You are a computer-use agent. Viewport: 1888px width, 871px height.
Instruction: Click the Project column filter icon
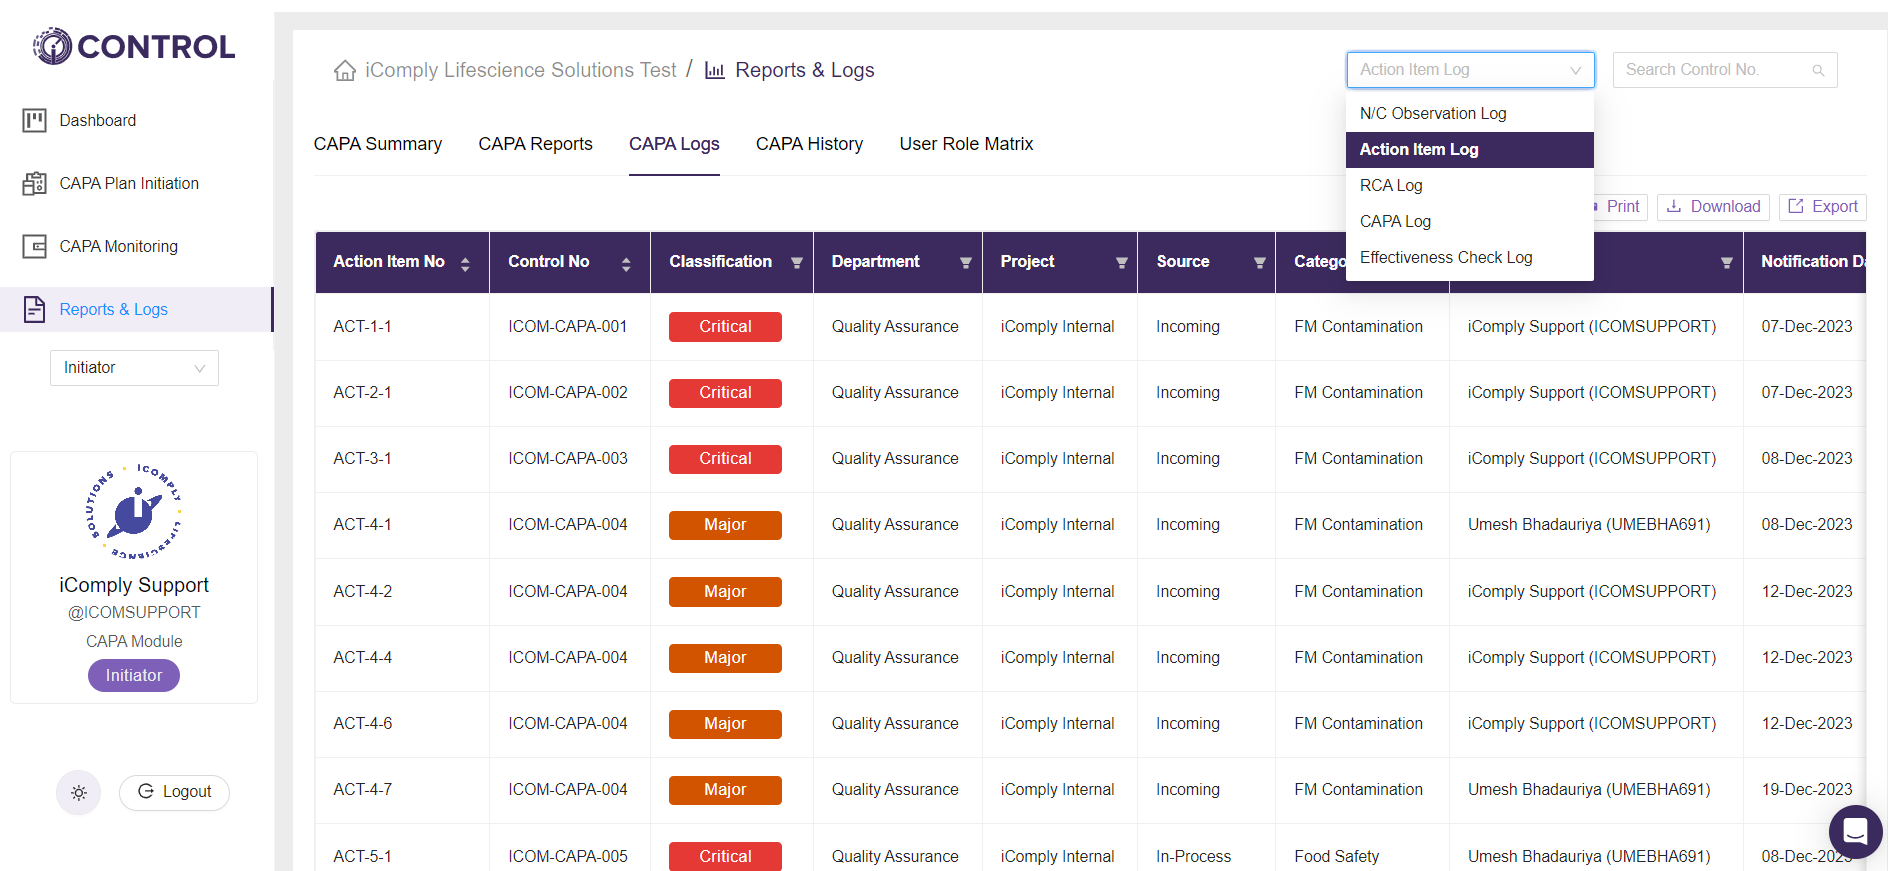point(1121,263)
